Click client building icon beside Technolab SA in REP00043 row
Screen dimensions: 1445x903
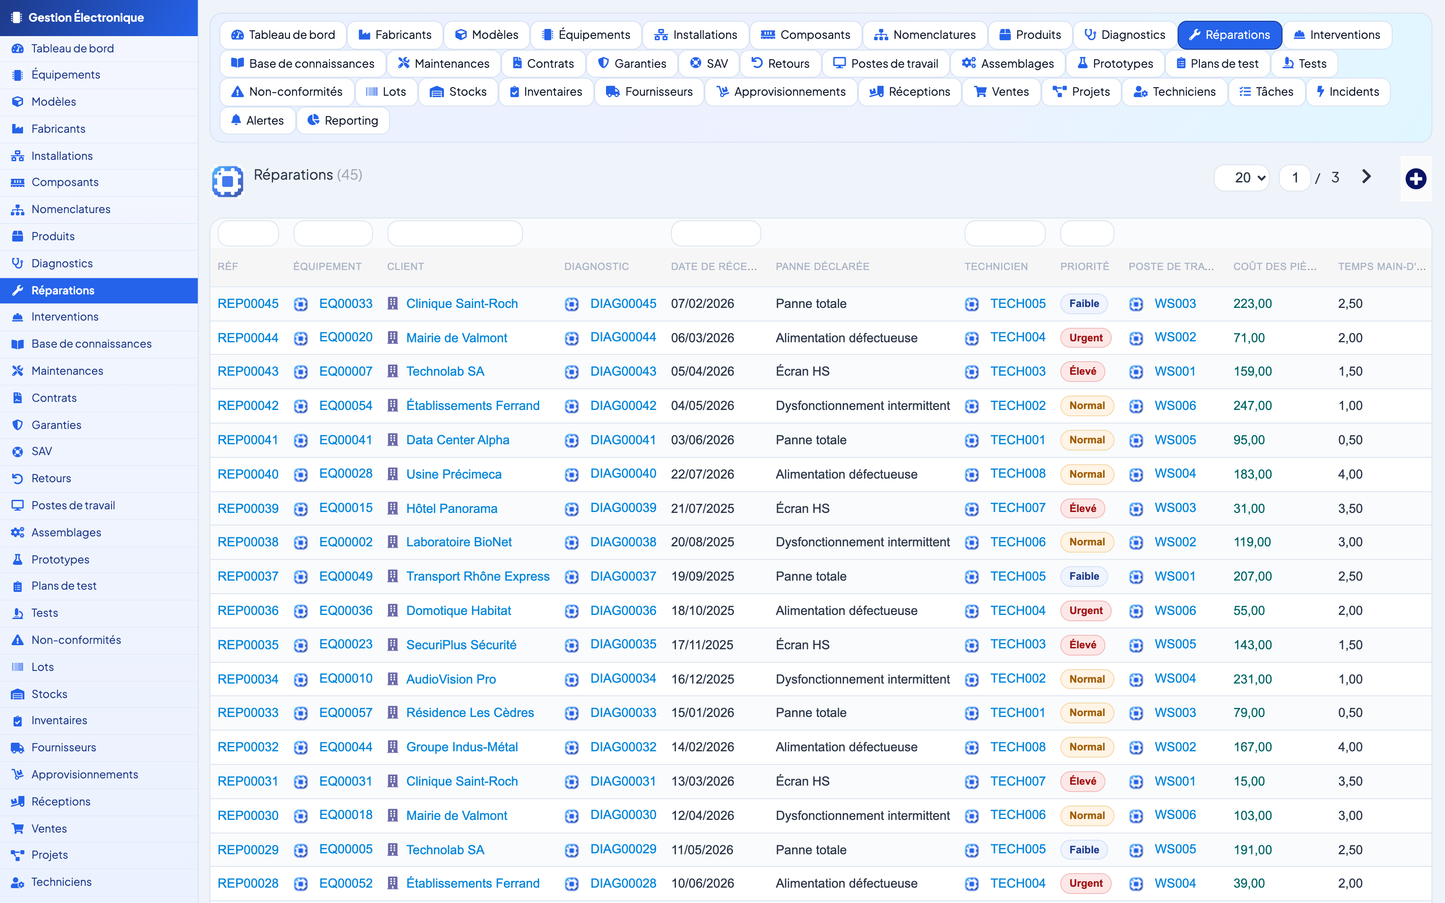pyautogui.click(x=393, y=372)
